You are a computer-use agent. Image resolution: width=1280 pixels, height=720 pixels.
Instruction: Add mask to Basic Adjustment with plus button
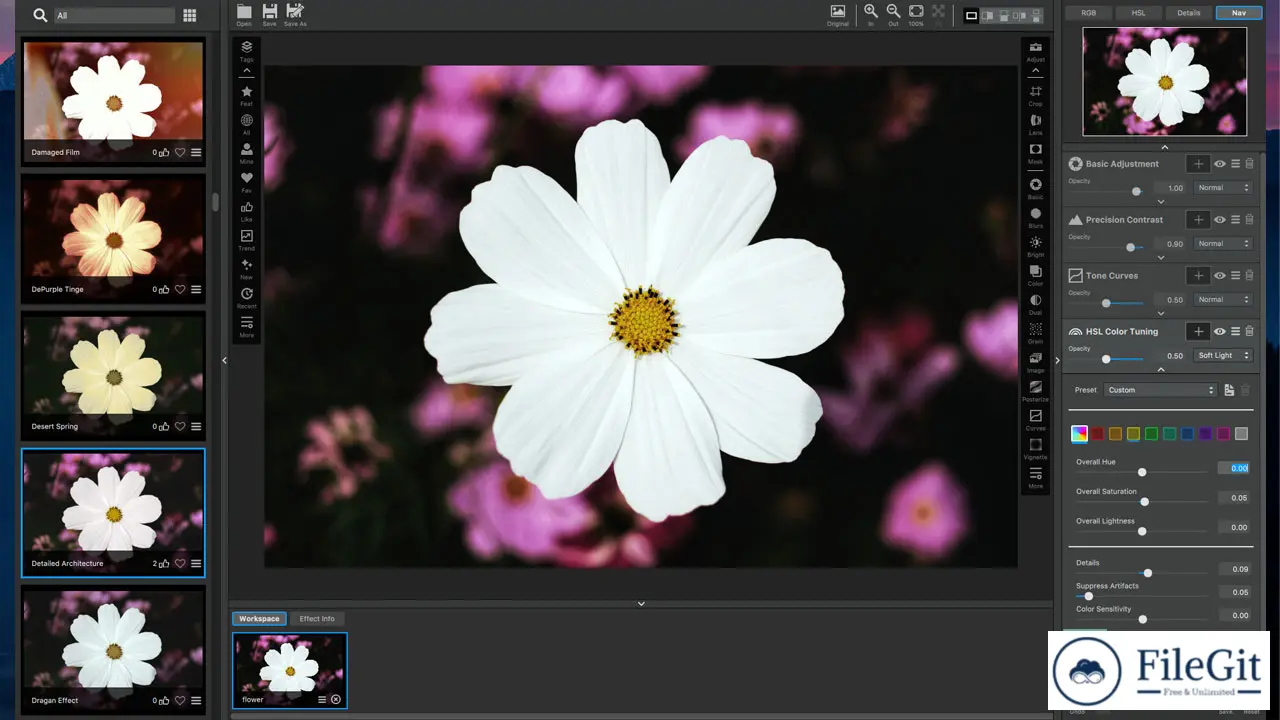[x=1198, y=164]
